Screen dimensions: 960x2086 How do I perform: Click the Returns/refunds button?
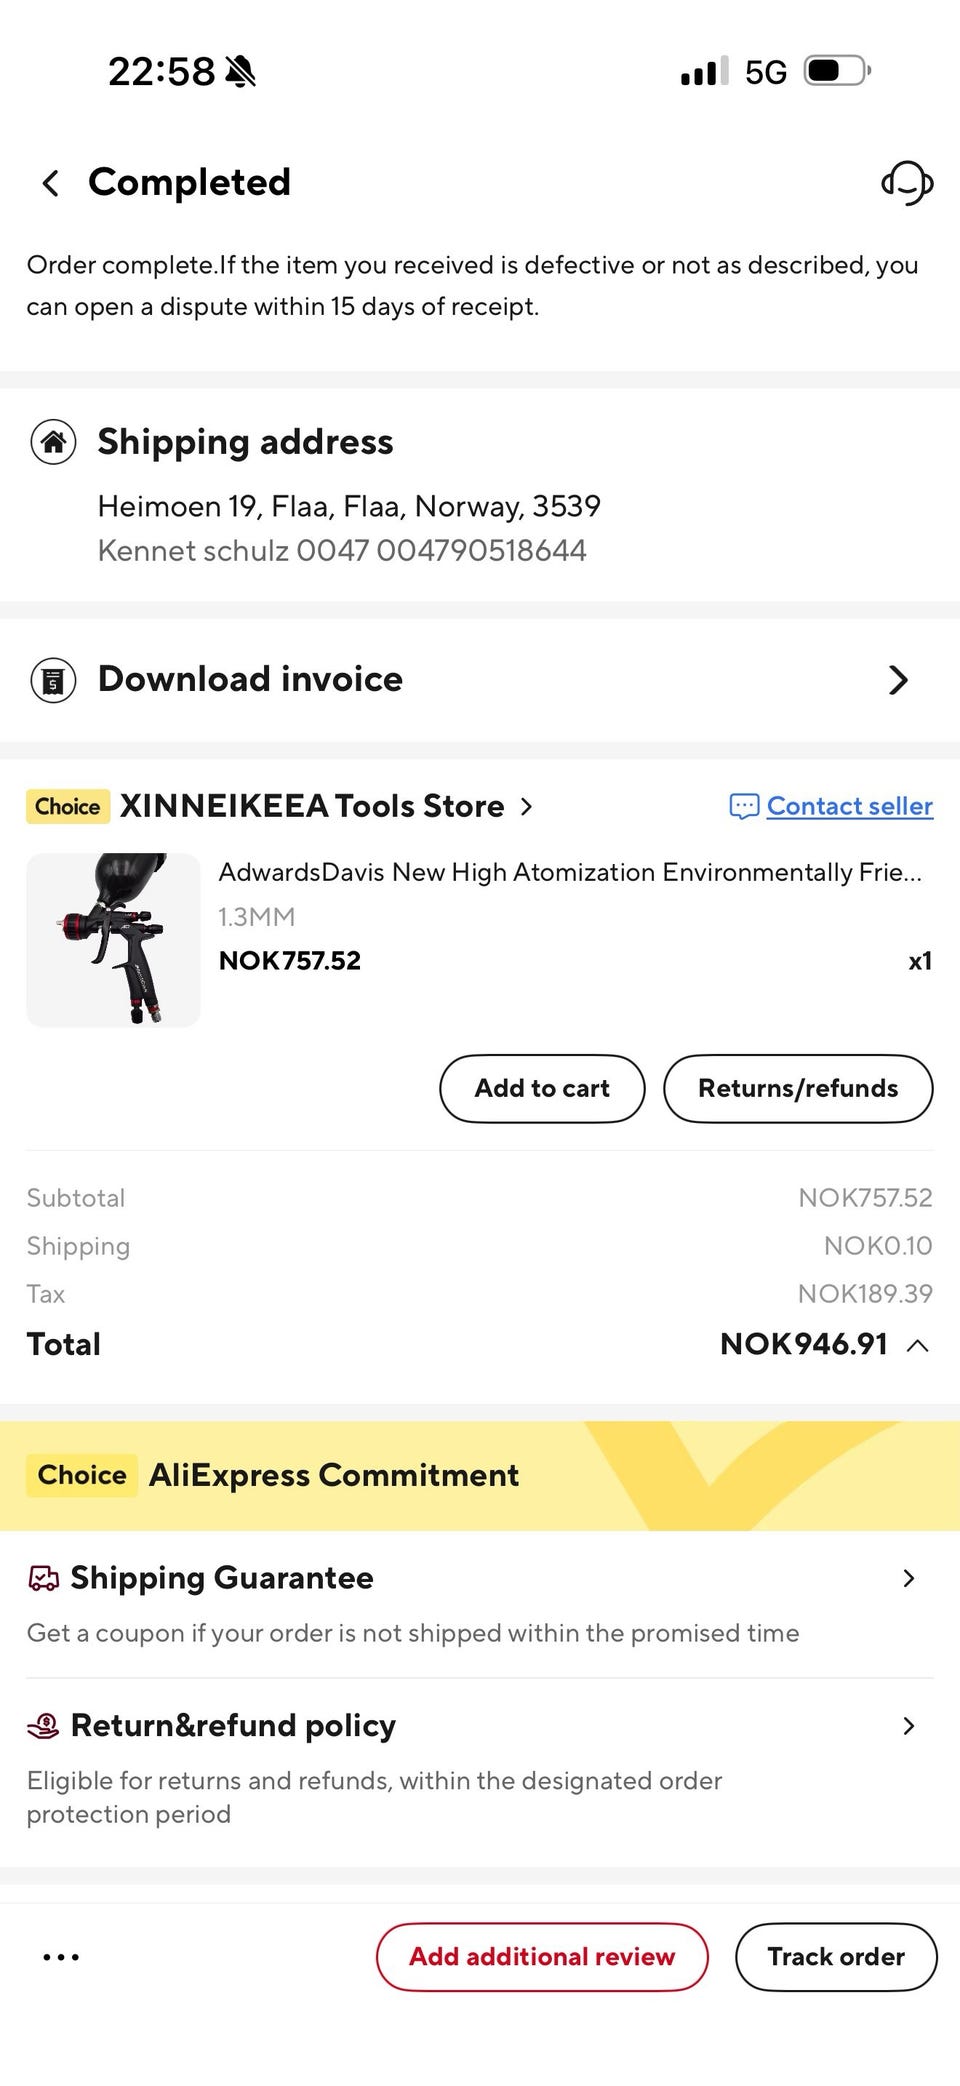click(x=798, y=1088)
